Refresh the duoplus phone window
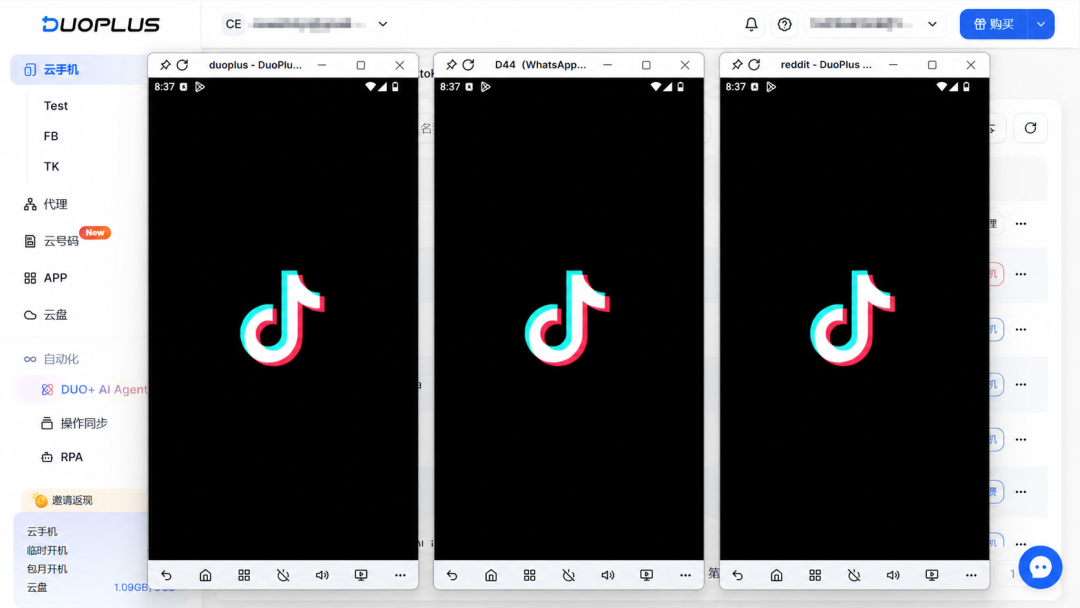1080x608 pixels. [183, 65]
